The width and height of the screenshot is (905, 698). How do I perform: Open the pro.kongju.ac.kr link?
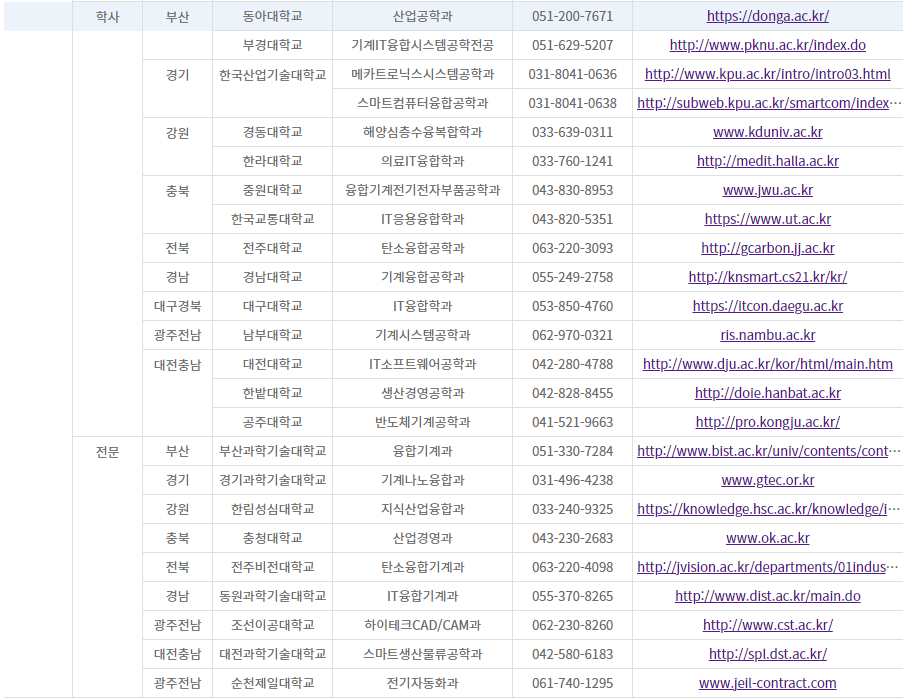(x=768, y=422)
